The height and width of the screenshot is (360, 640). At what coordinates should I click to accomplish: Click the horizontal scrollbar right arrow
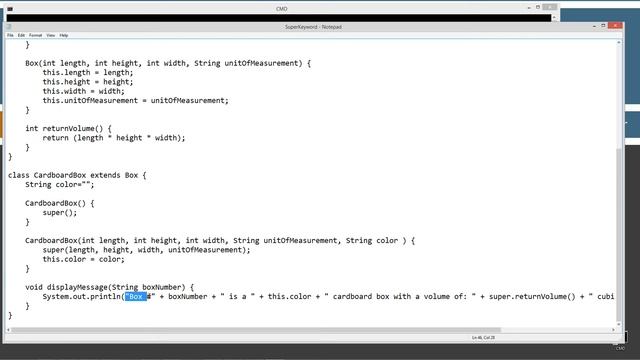613,330
